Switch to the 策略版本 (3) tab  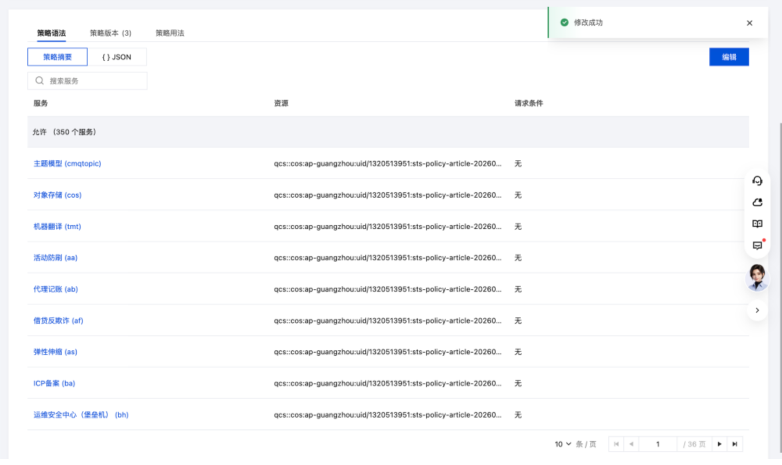(x=110, y=33)
